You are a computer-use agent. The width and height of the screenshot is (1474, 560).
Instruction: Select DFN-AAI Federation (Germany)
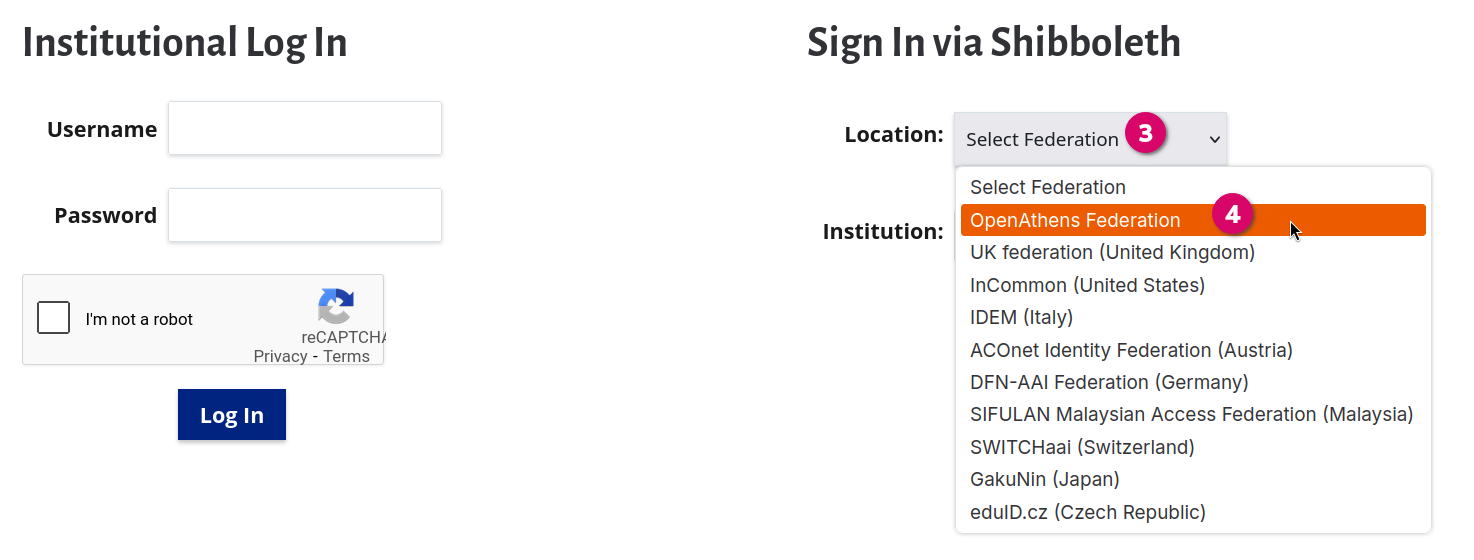[x=1109, y=382]
